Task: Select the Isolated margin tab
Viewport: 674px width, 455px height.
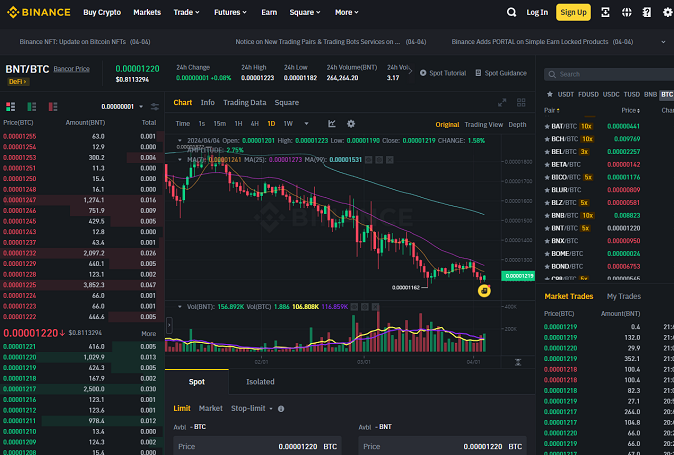Action: click(260, 382)
